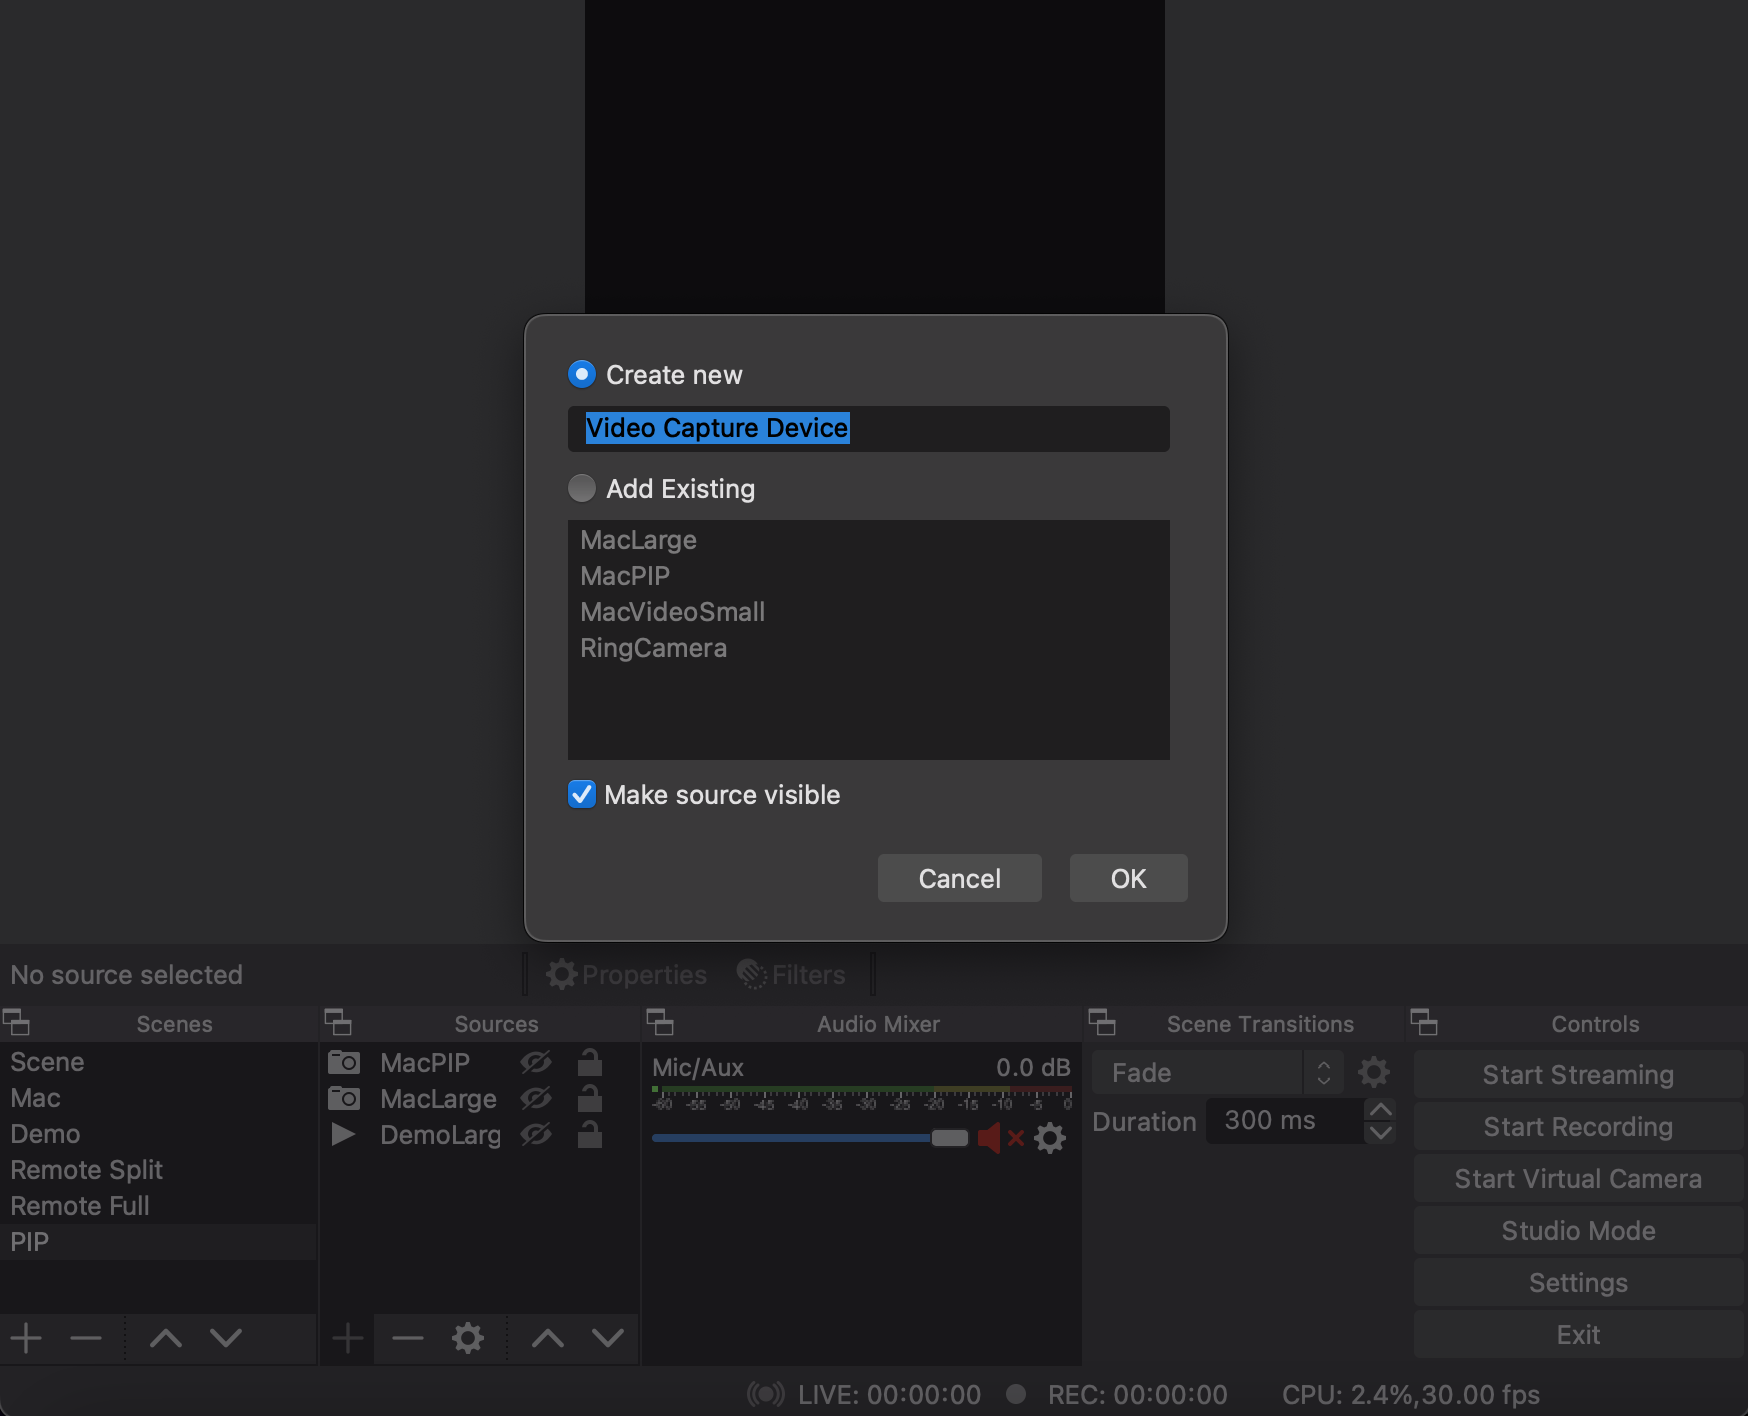Uncheck Make source visible checkbox
This screenshot has height=1416, width=1748.
582,794
